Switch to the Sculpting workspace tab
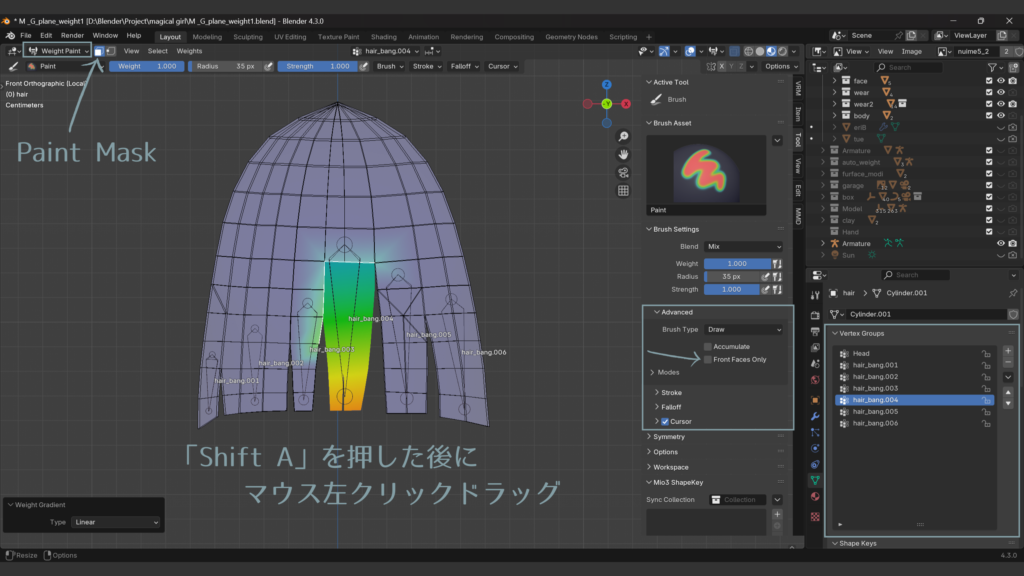 coord(247,37)
